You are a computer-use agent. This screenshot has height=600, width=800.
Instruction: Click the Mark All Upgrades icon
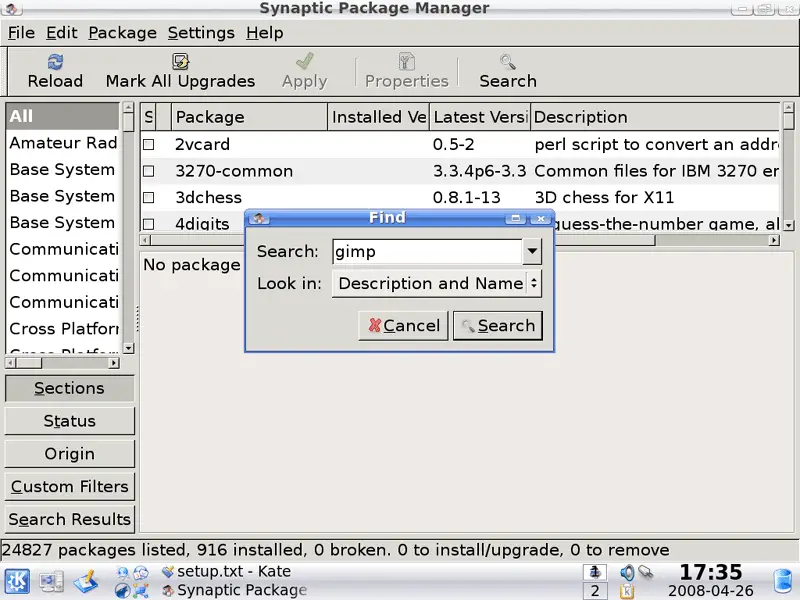coord(180,62)
